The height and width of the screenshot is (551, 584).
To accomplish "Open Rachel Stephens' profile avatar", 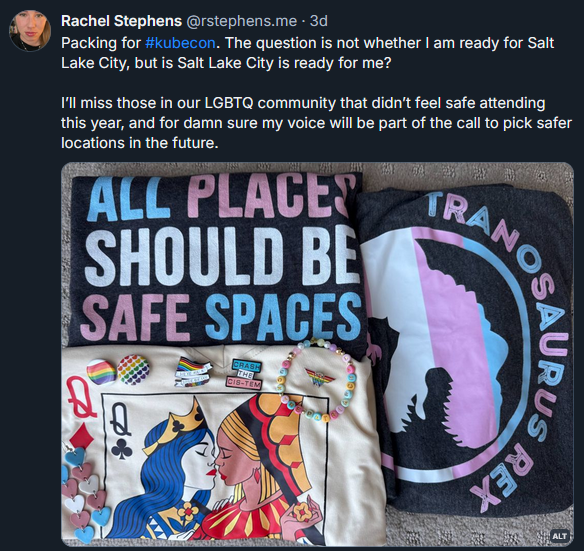I will pyautogui.click(x=30, y=31).
